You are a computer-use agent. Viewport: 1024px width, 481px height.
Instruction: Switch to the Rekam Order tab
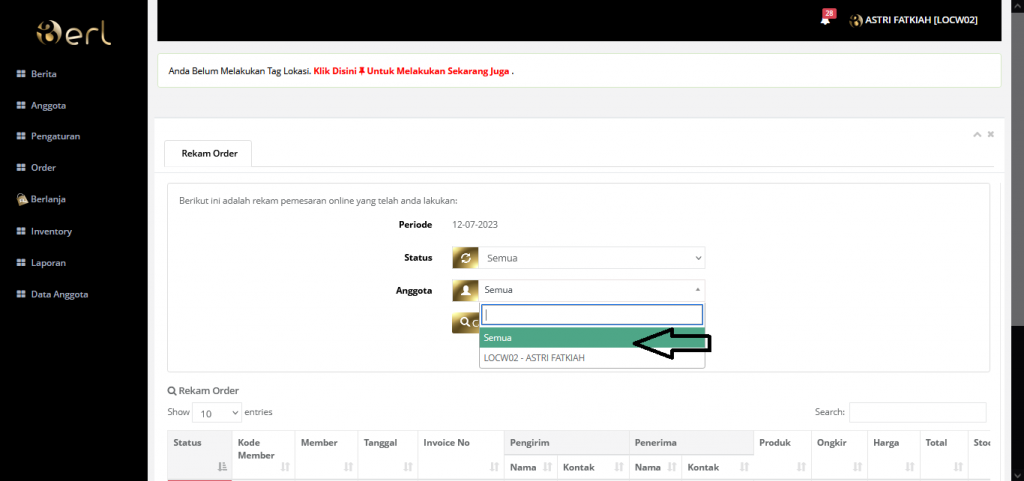[x=208, y=153]
